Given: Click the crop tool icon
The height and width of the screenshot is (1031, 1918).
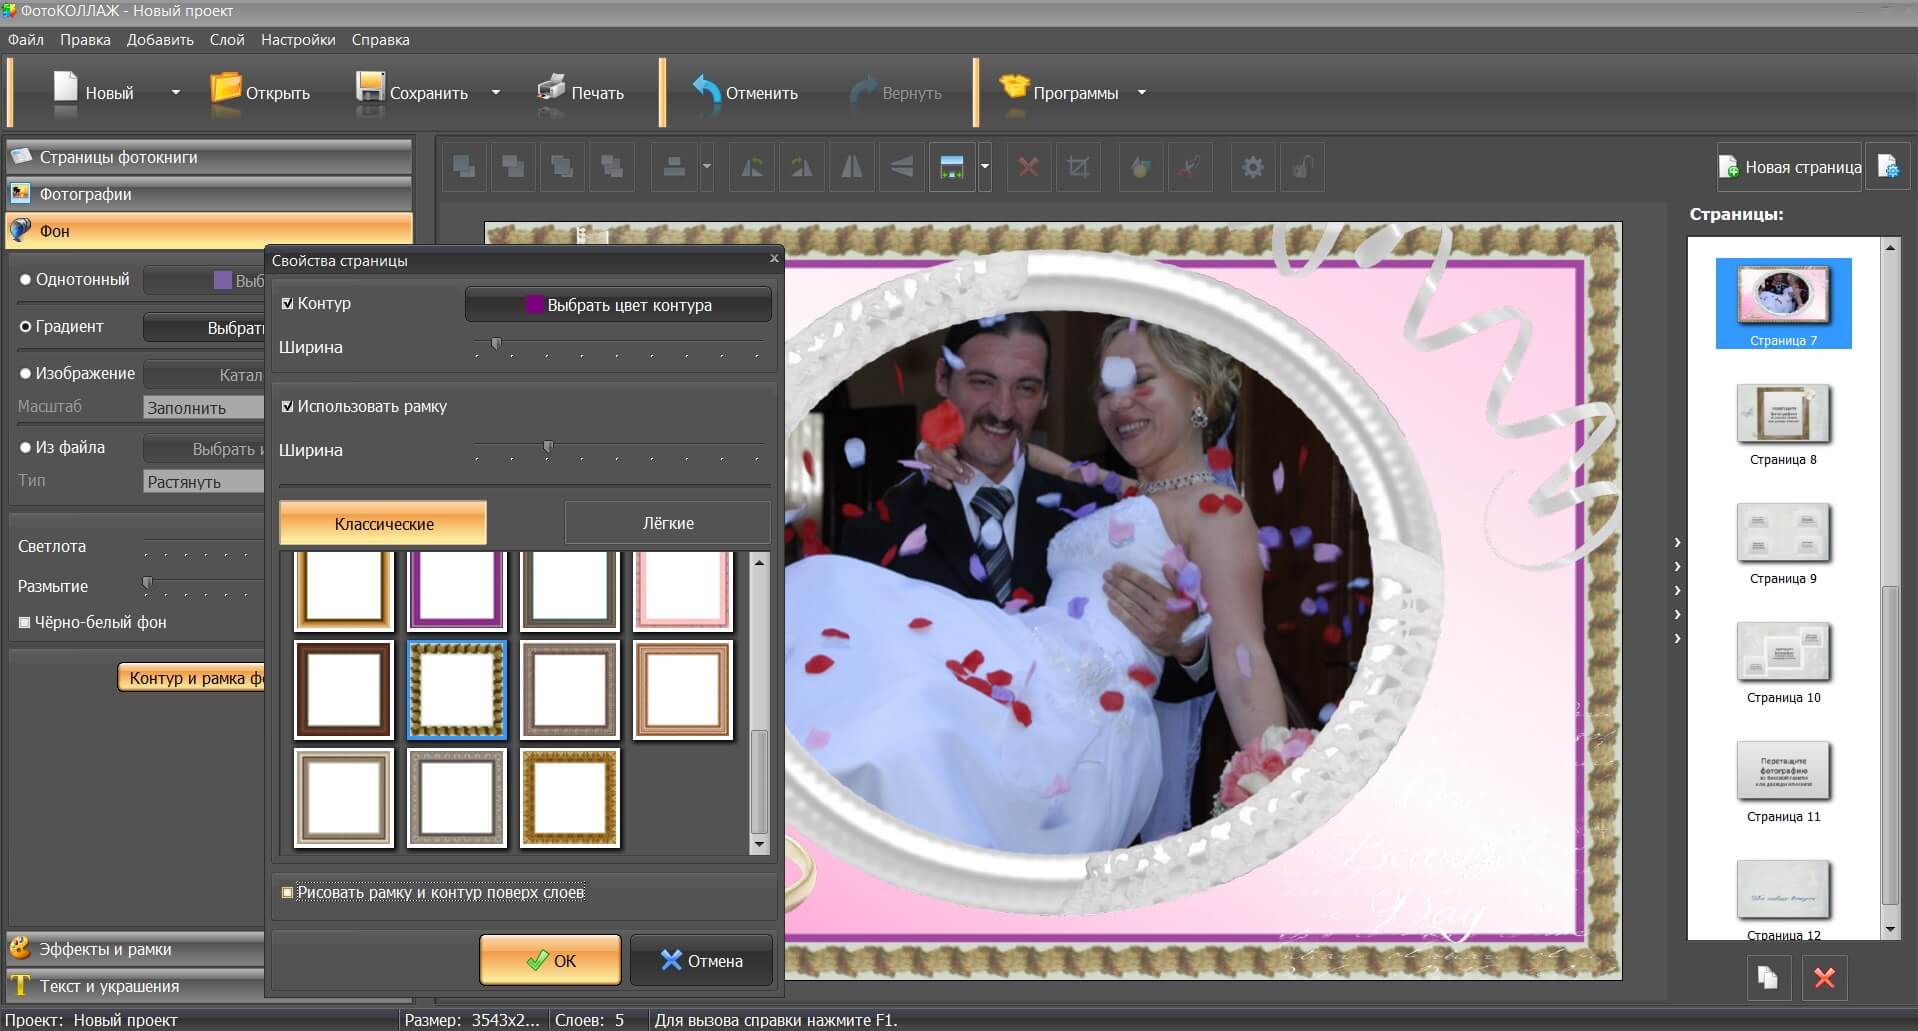Looking at the screenshot, I should pyautogui.click(x=1077, y=167).
